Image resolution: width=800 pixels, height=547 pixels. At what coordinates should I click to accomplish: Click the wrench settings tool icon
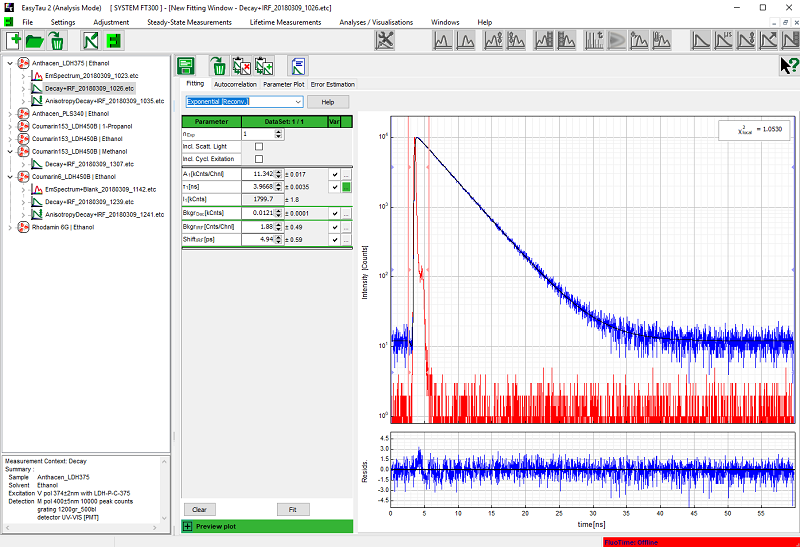click(386, 41)
